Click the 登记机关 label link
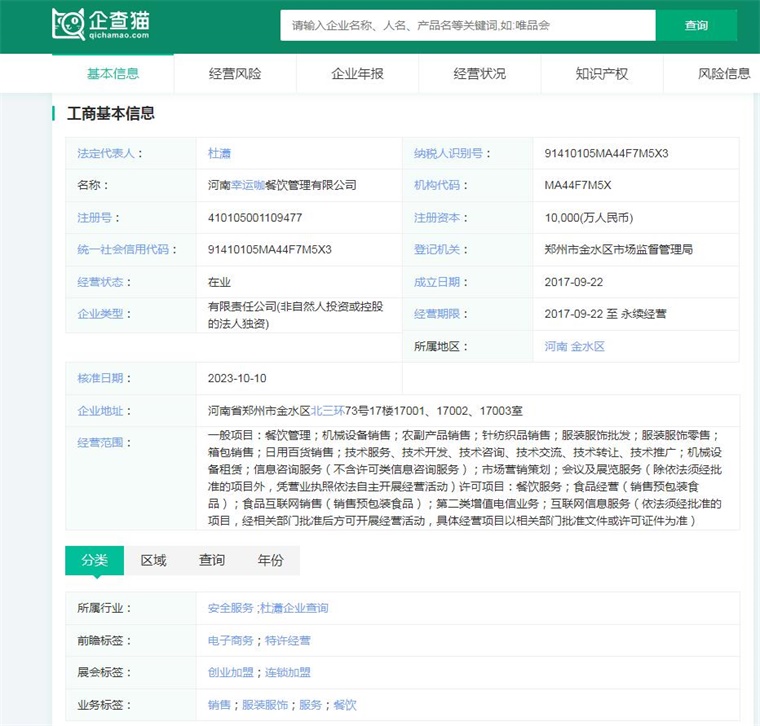The height and width of the screenshot is (726, 760). (436, 250)
